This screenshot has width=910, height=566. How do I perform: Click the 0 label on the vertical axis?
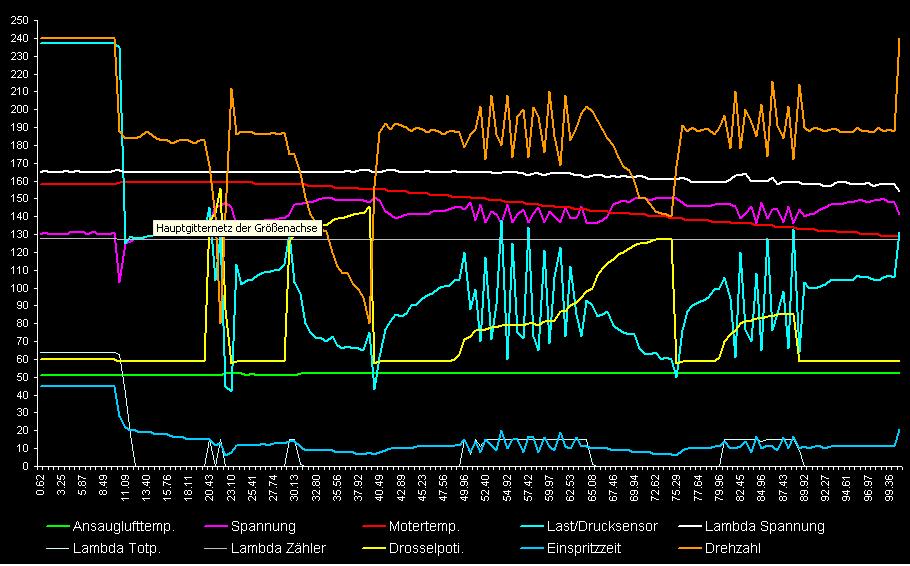coord(27,466)
